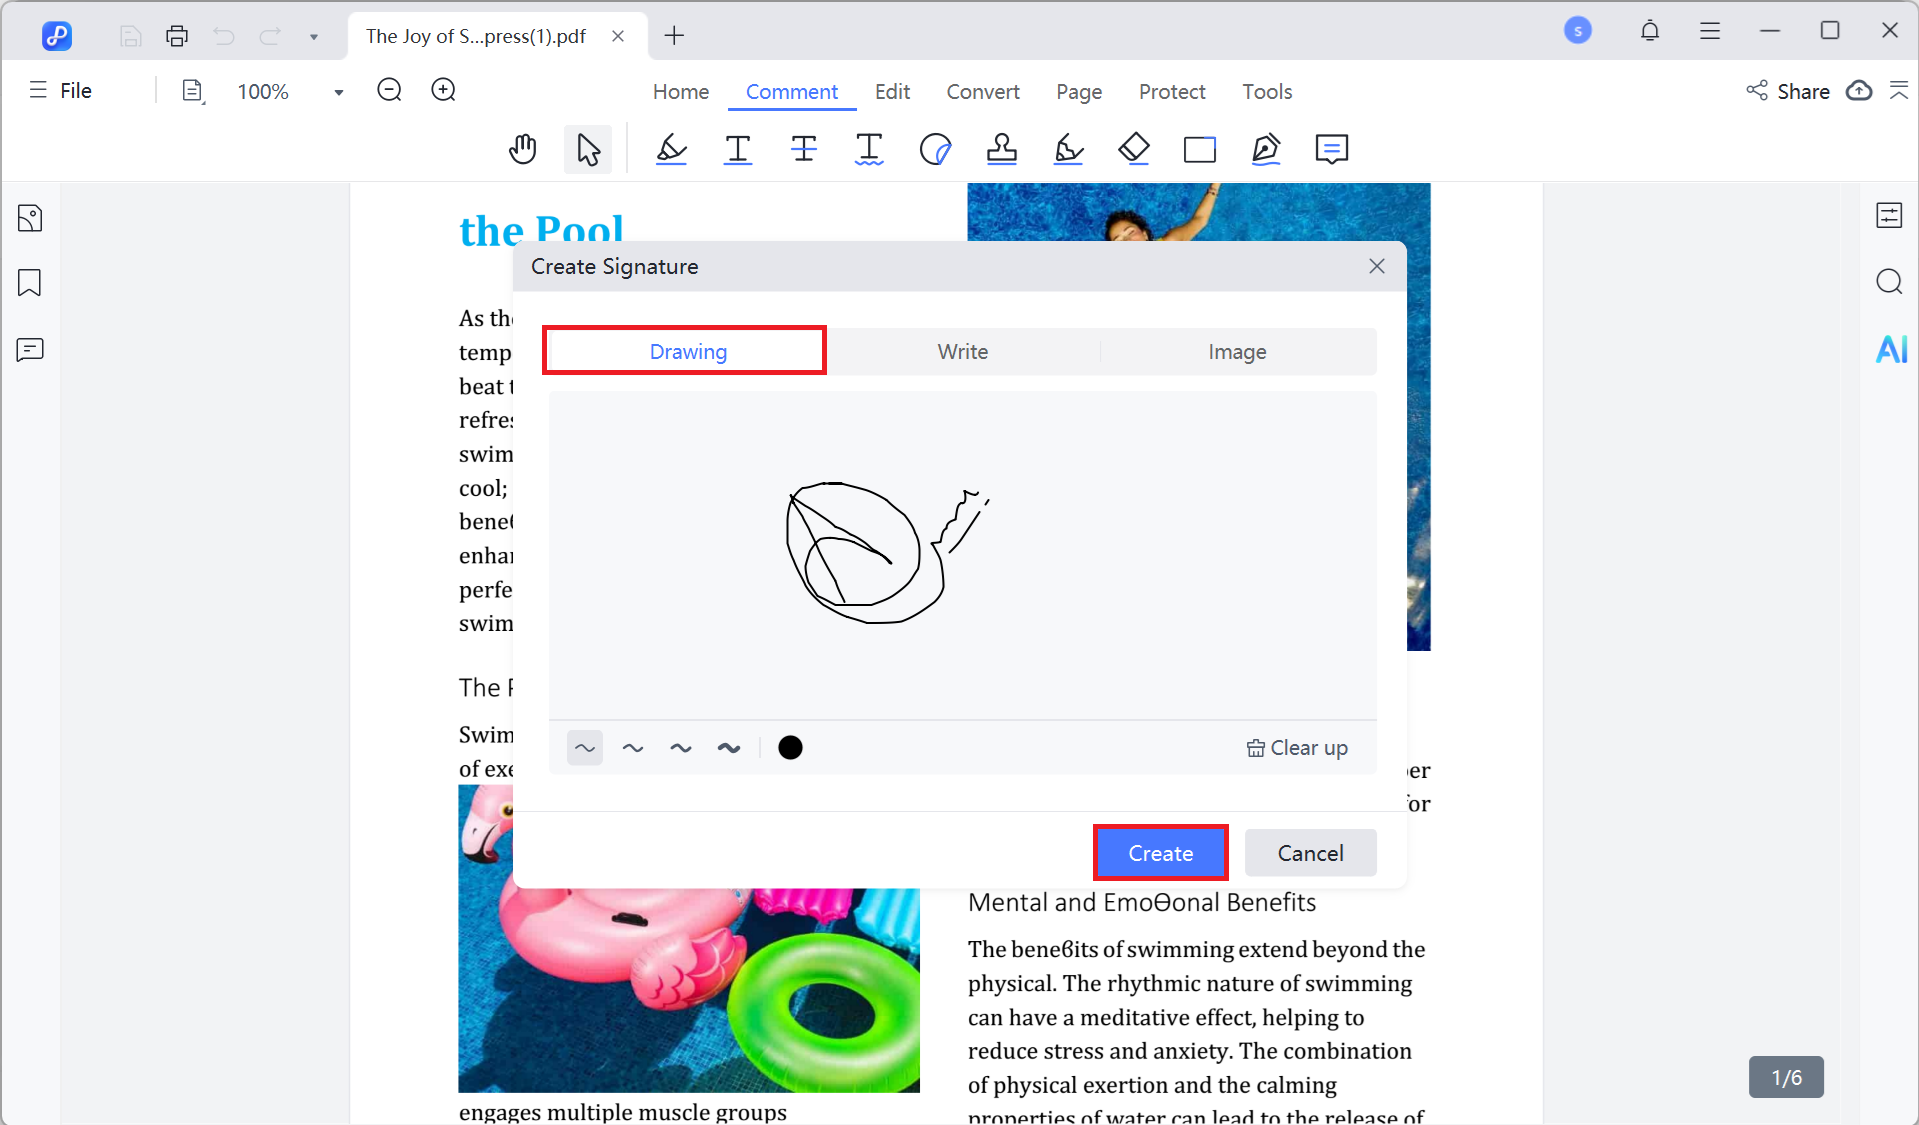Clear up the drawn signature
Screen dimensions: 1919x1125
tap(1297, 747)
